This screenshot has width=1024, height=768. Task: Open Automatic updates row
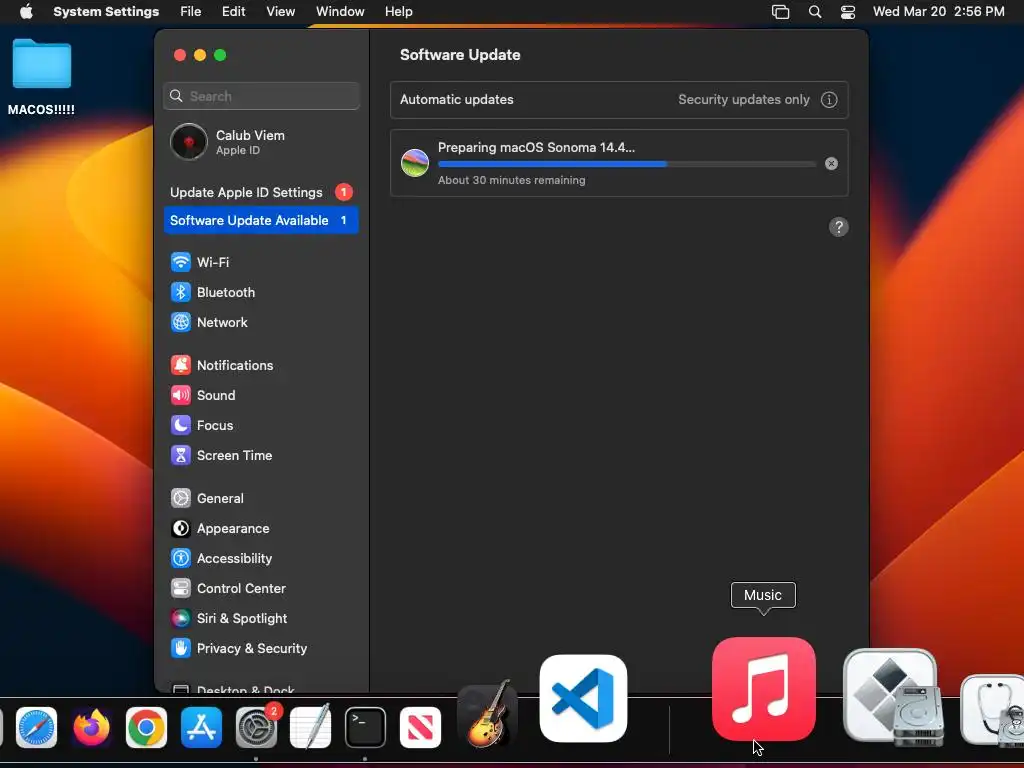(x=619, y=100)
